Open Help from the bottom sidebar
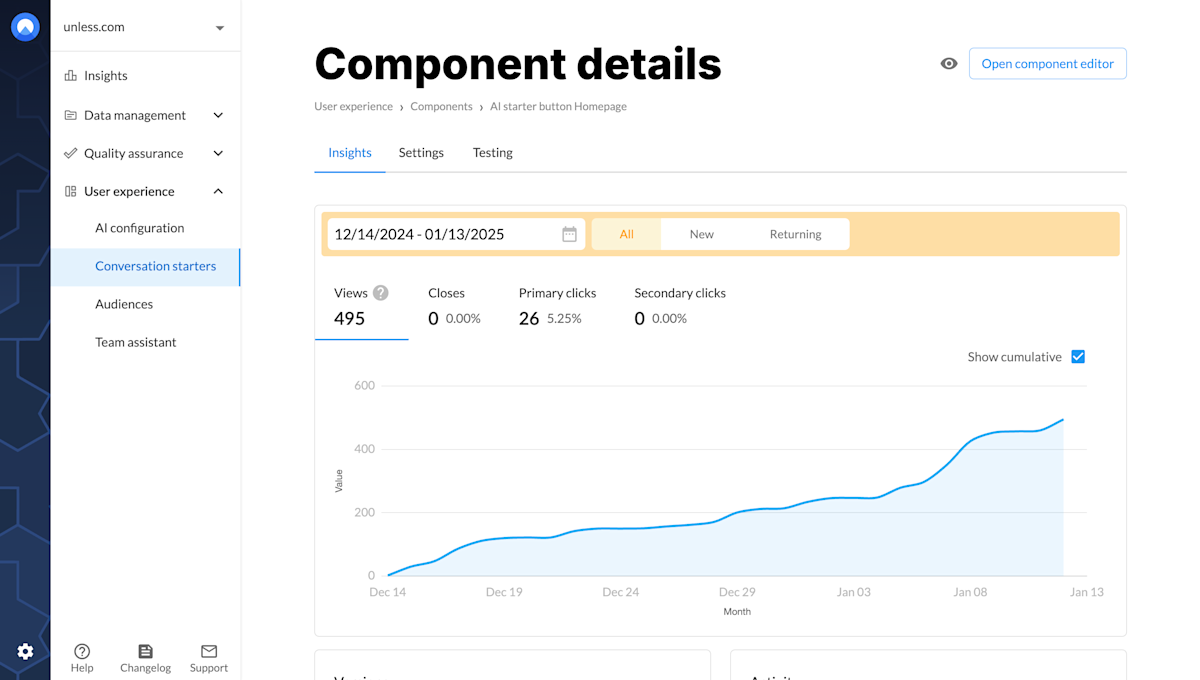 pos(81,657)
